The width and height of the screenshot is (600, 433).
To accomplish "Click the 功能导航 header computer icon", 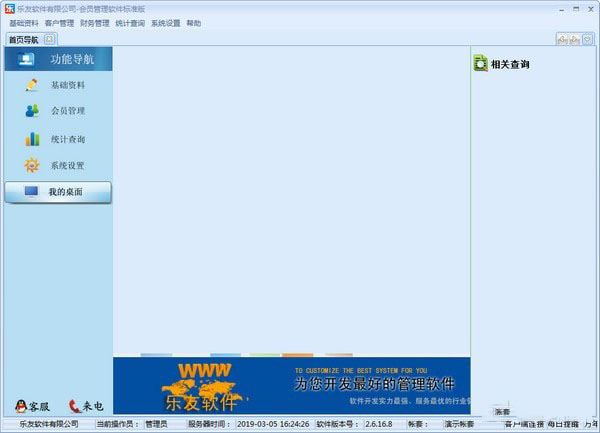I will pos(26,59).
